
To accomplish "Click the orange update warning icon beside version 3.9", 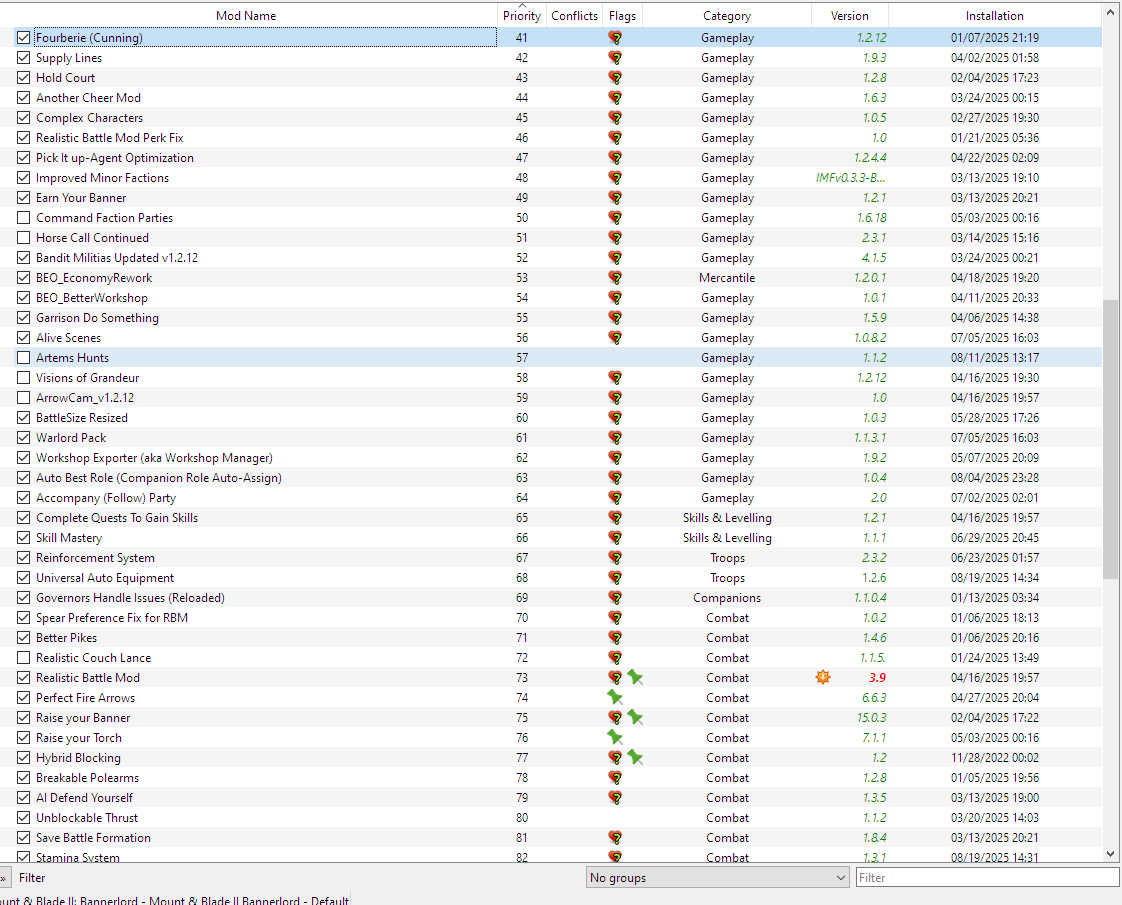I will coord(823,677).
